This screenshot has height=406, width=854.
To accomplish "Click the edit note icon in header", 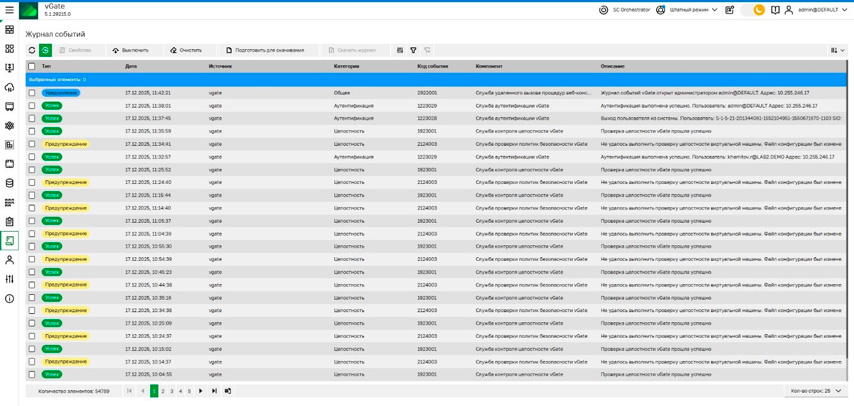I will [x=730, y=10].
